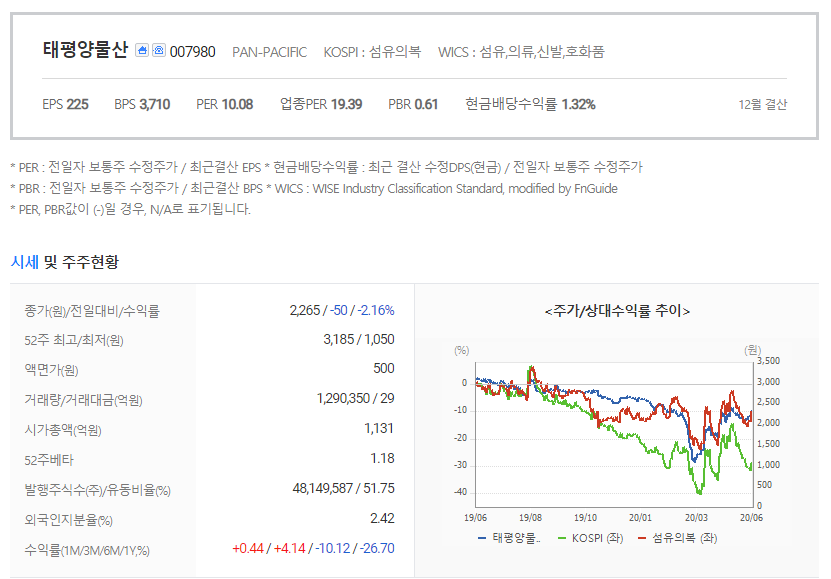Click market cap value 1,131
This screenshot has height=579, width=831.
(379, 429)
